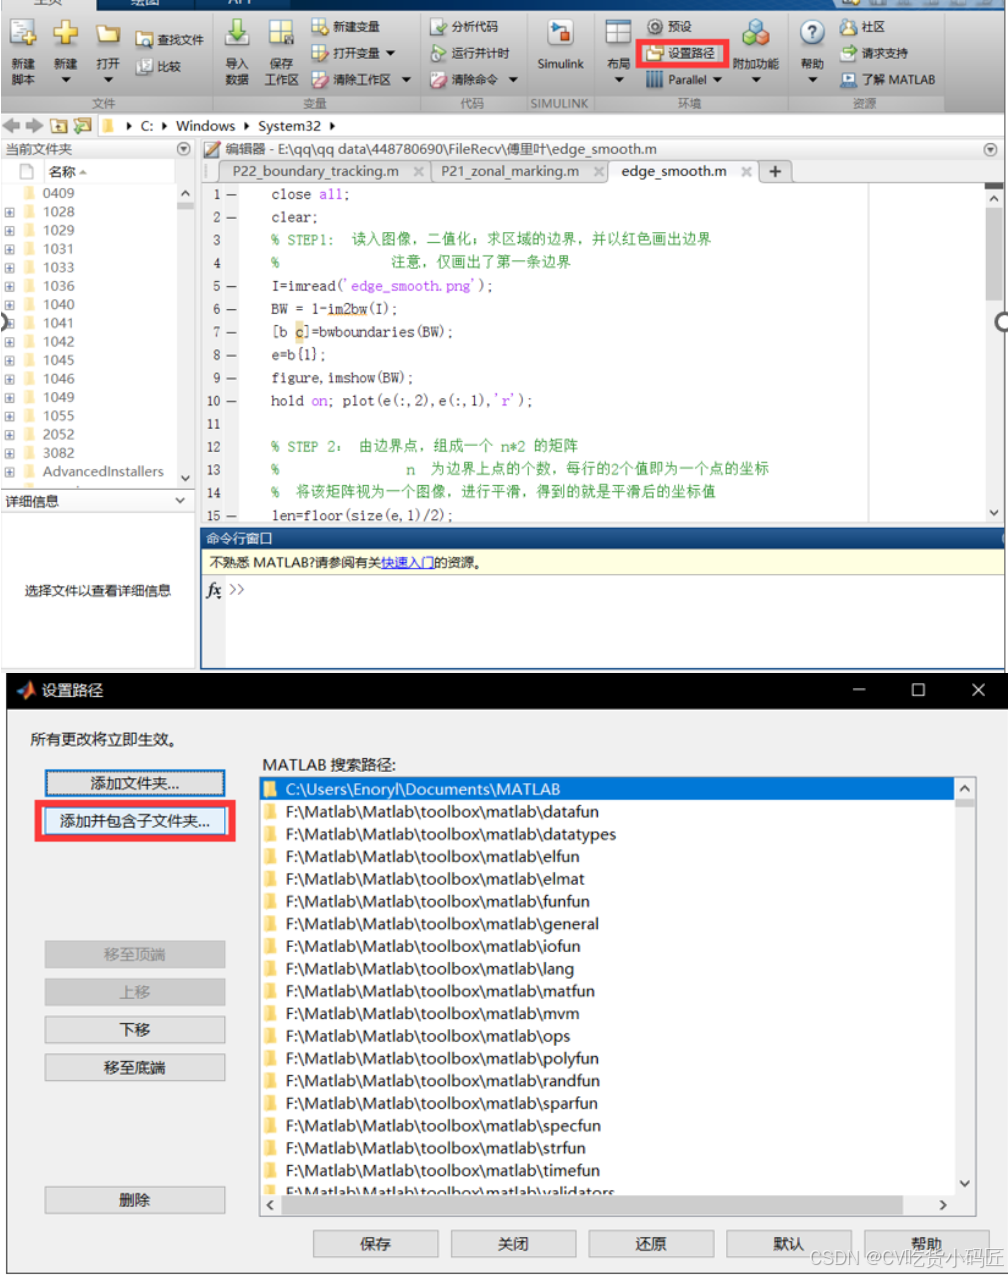The image size is (1008, 1276).
Task: Click Add with Subfolders (添加并包含子文件夹) button
Action: [135, 821]
